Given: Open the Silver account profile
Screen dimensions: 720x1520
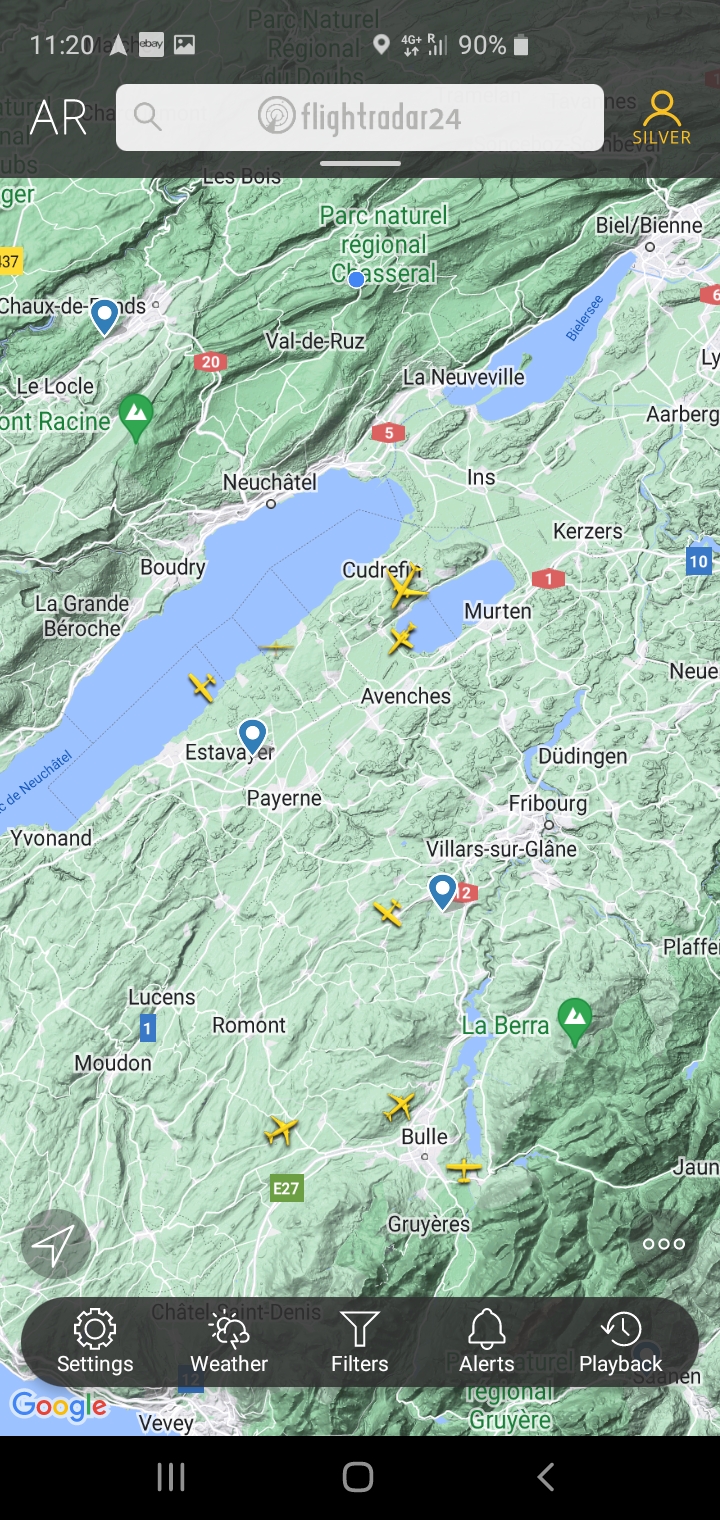Looking at the screenshot, I should pos(661,118).
